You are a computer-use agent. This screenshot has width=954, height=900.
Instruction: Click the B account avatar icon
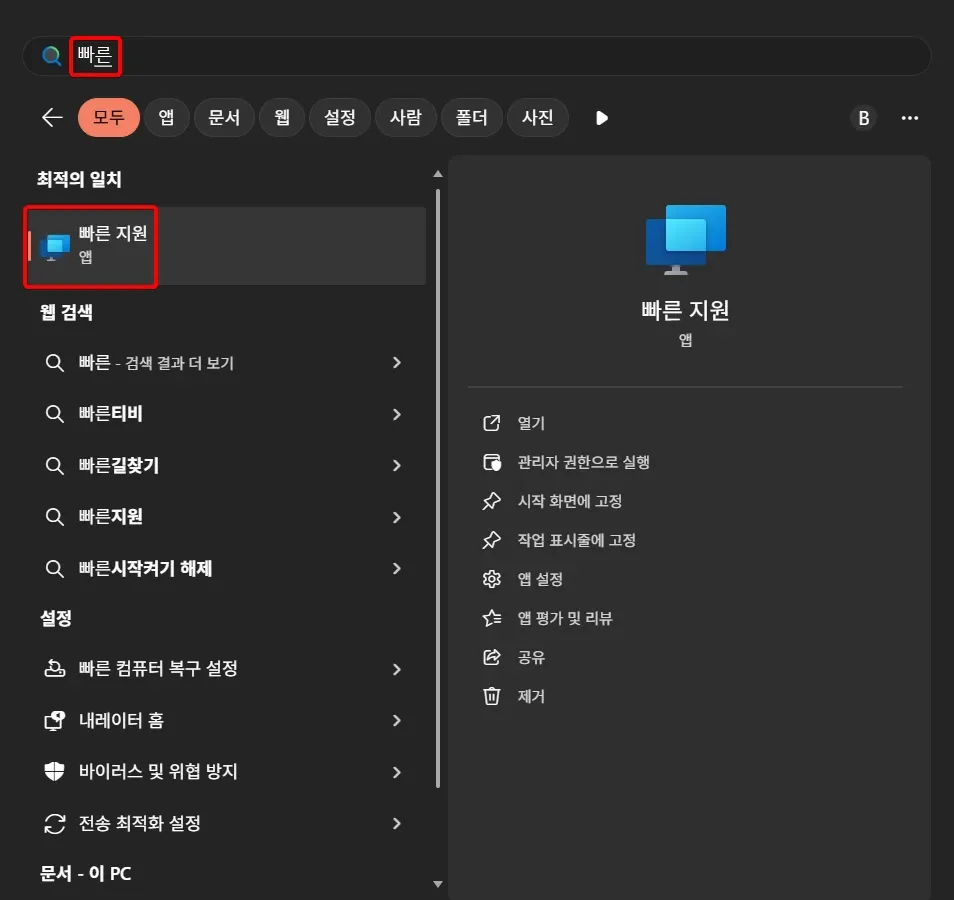[863, 118]
